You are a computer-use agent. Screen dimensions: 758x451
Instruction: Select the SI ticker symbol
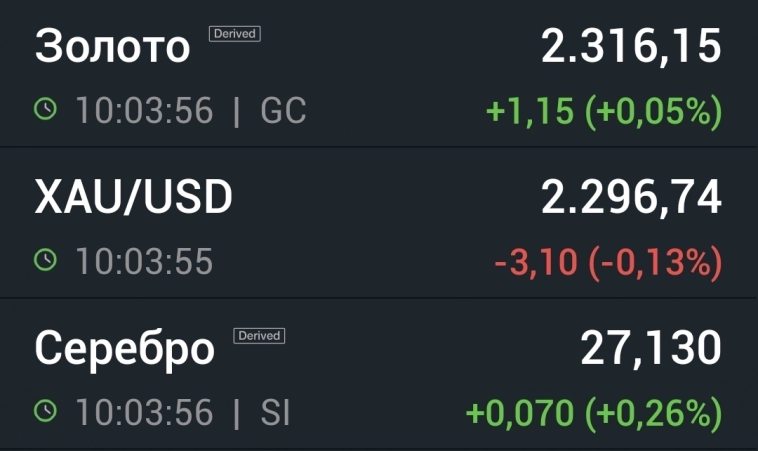[x=275, y=412]
